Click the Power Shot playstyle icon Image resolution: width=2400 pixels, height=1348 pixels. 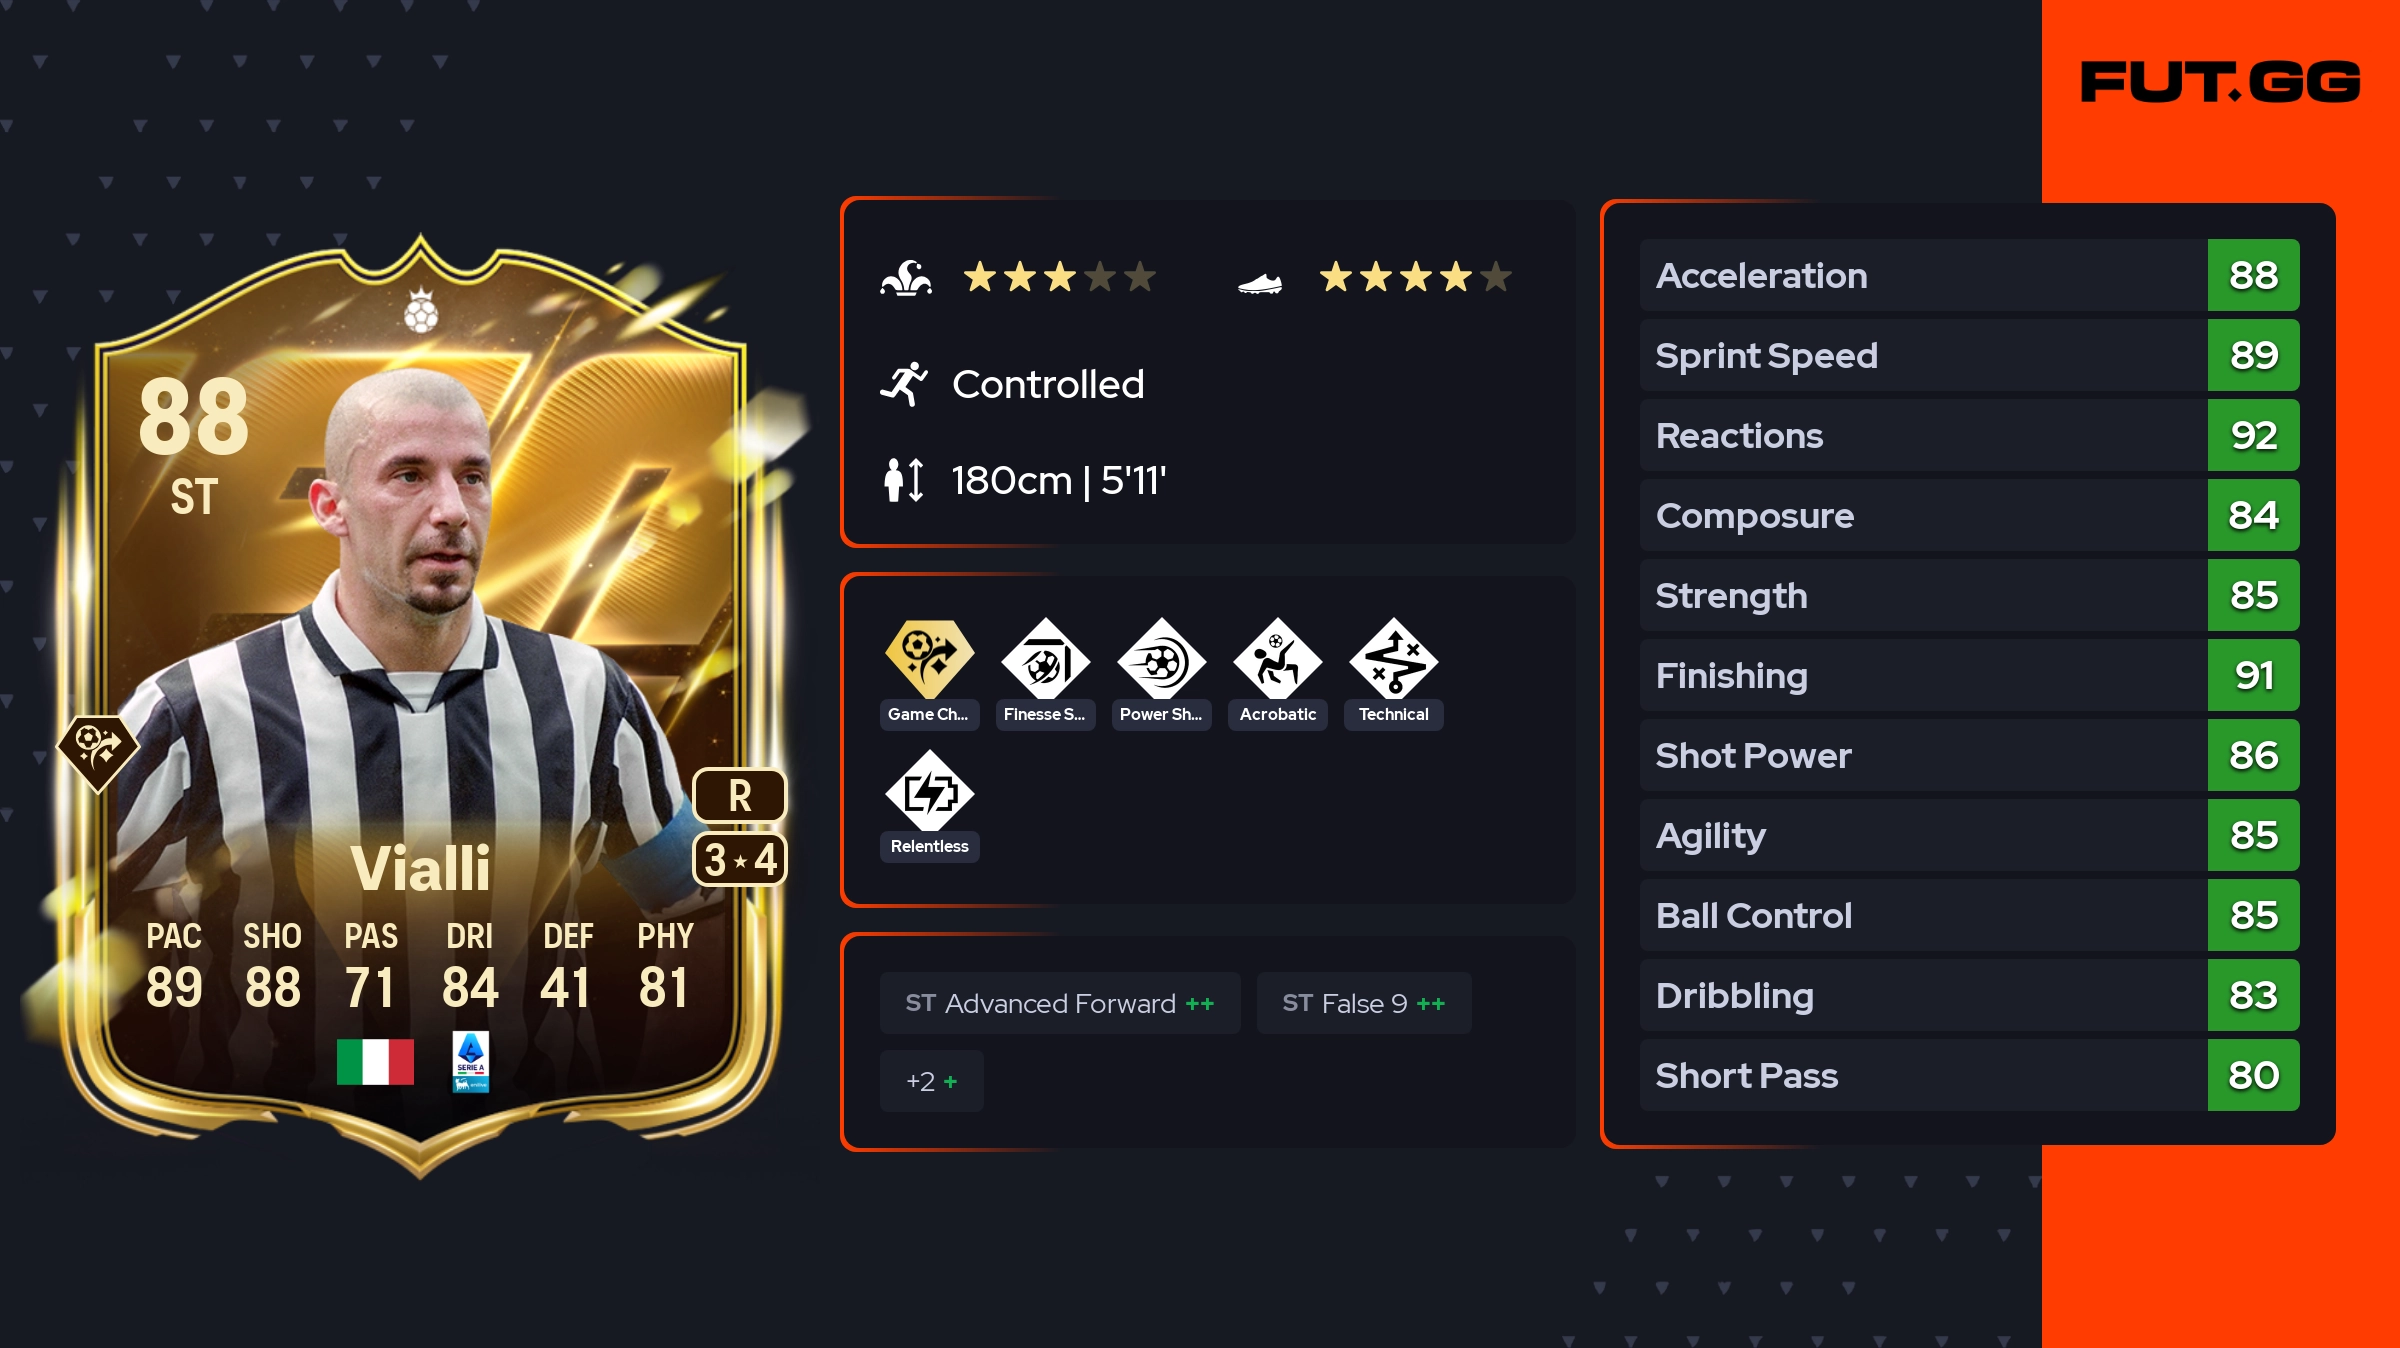(1161, 659)
